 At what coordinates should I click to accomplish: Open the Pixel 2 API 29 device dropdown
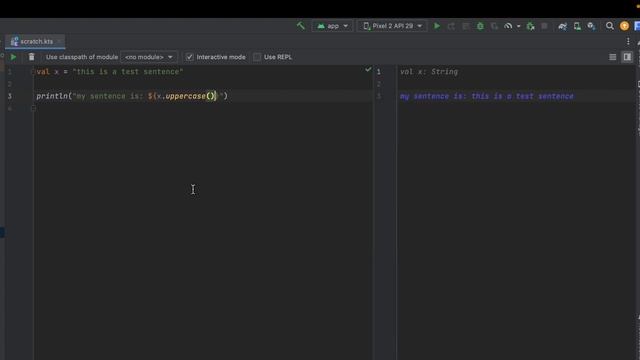click(x=392, y=26)
